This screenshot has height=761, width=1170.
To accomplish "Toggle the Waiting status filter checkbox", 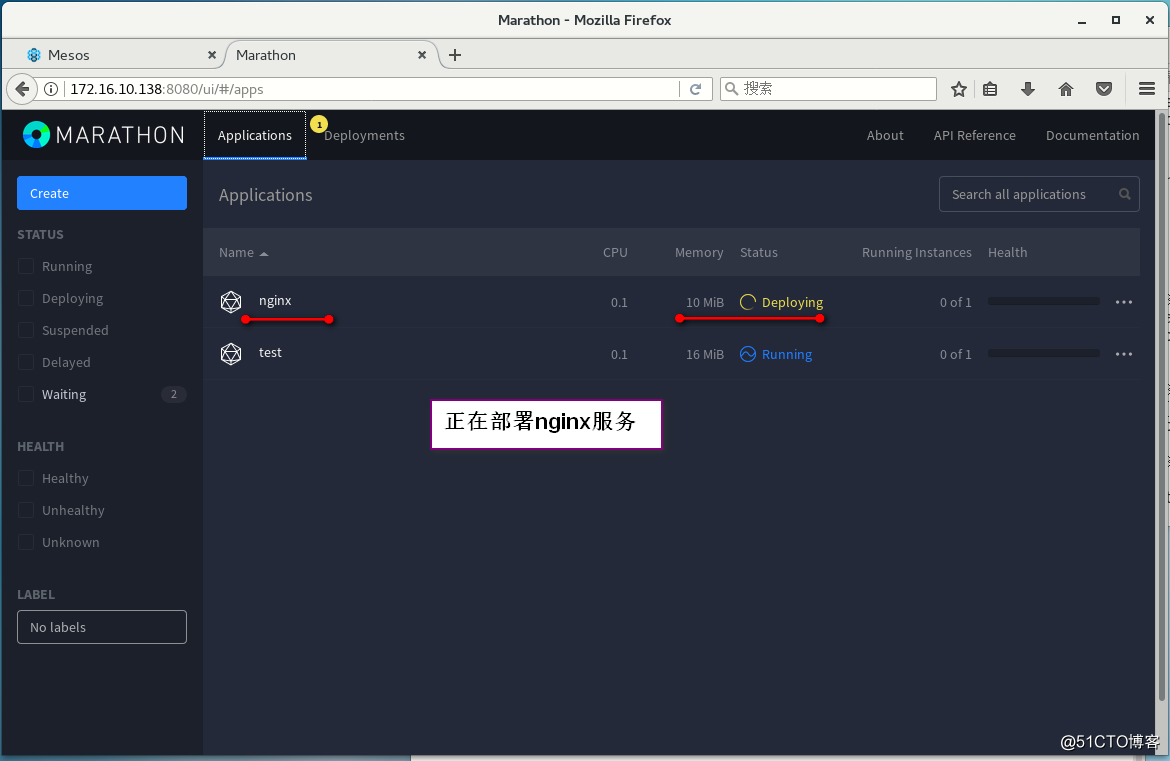I will tap(26, 394).
